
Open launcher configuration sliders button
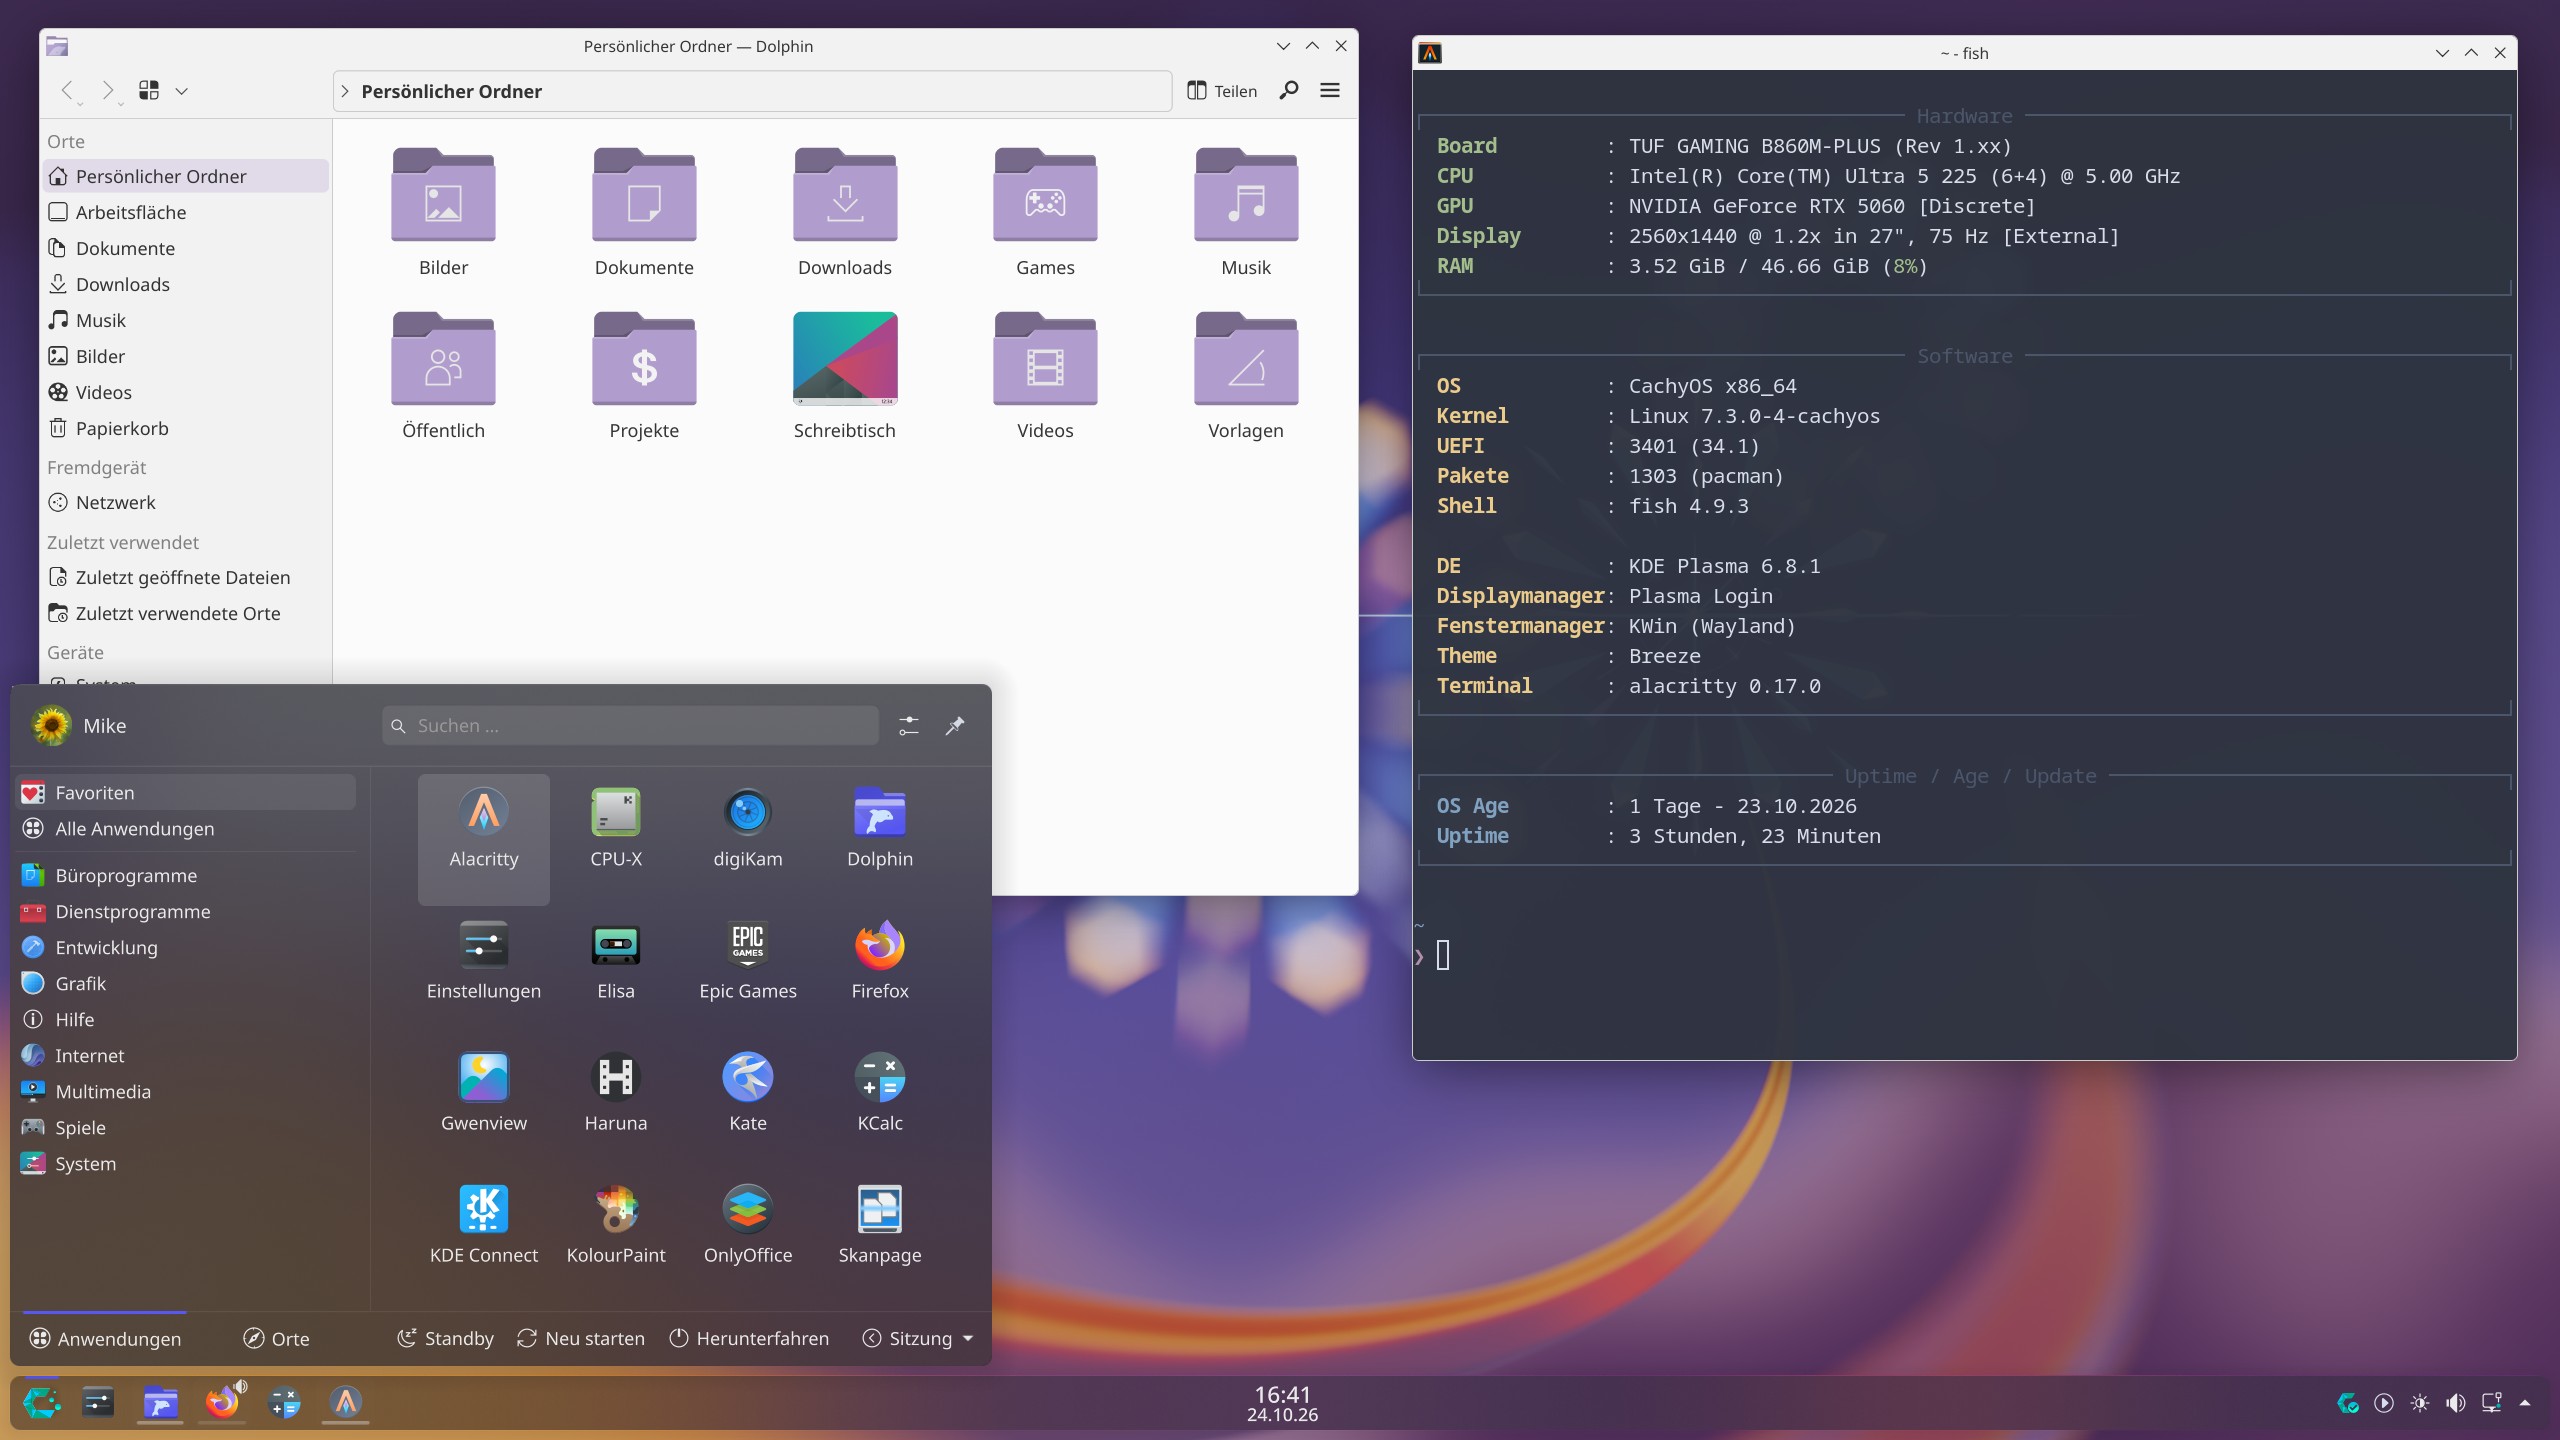coord(908,726)
